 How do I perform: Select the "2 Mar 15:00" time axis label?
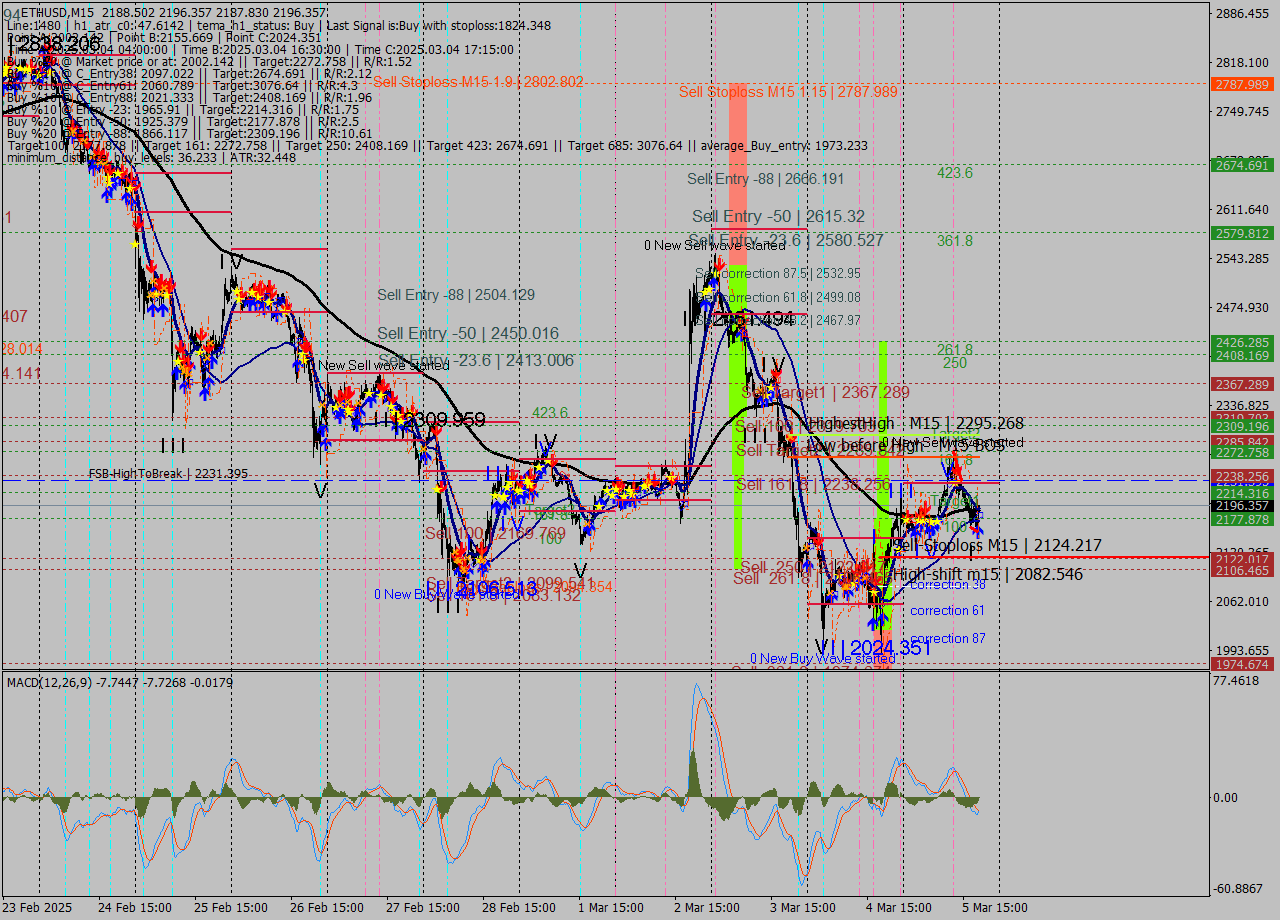click(x=707, y=908)
